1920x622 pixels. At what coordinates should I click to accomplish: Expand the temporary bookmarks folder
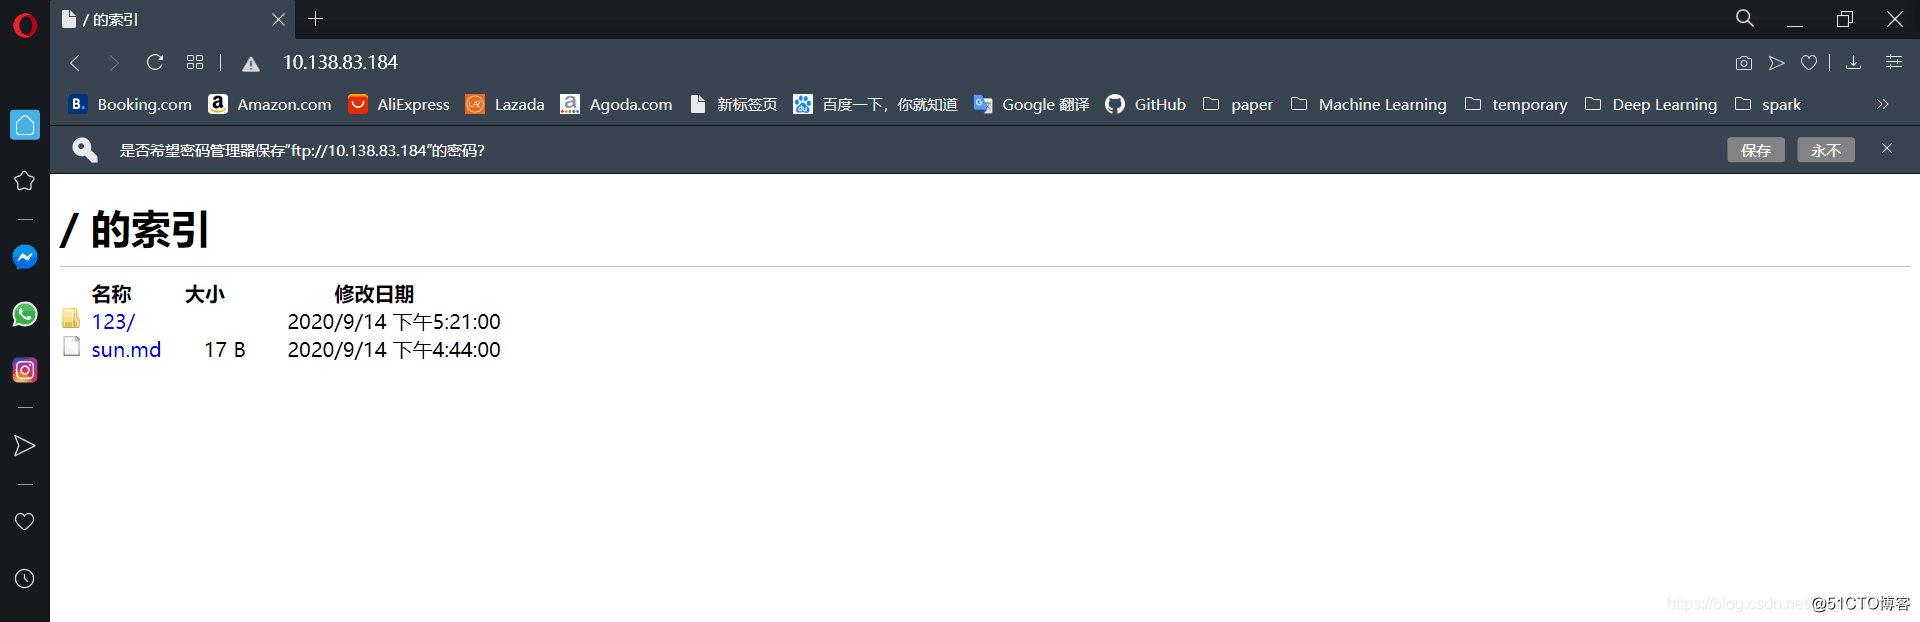click(1516, 104)
